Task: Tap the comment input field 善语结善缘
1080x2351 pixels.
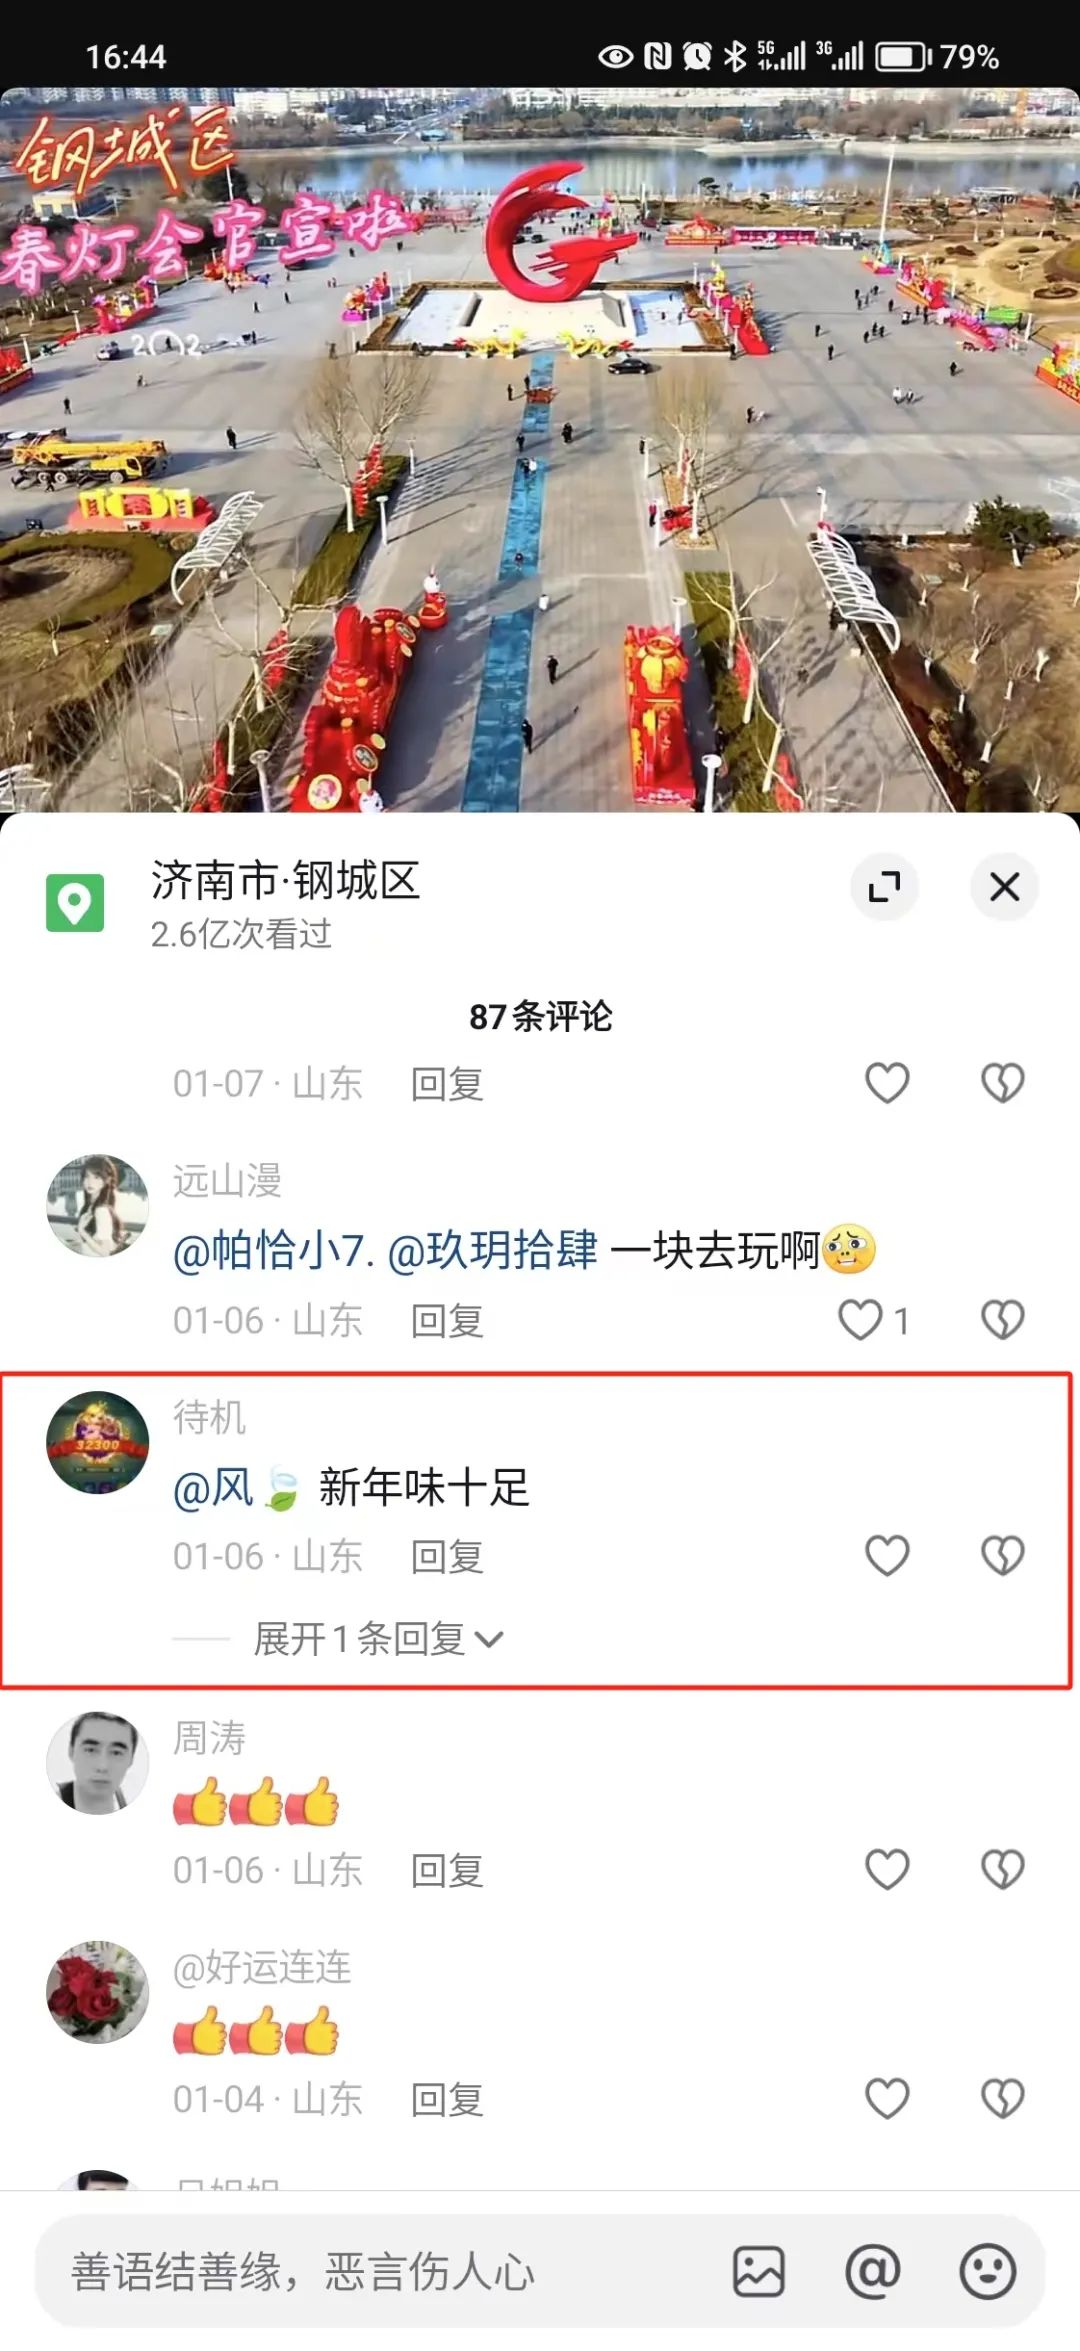Action: tap(380, 2271)
